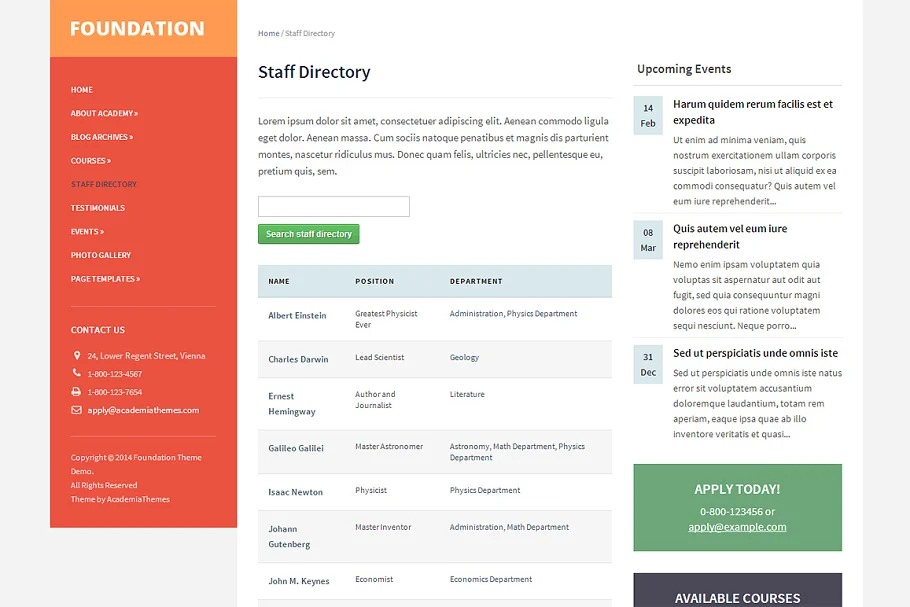This screenshot has height=607, width=910.
Task: Click into the staff search text field
Action: click(333, 207)
